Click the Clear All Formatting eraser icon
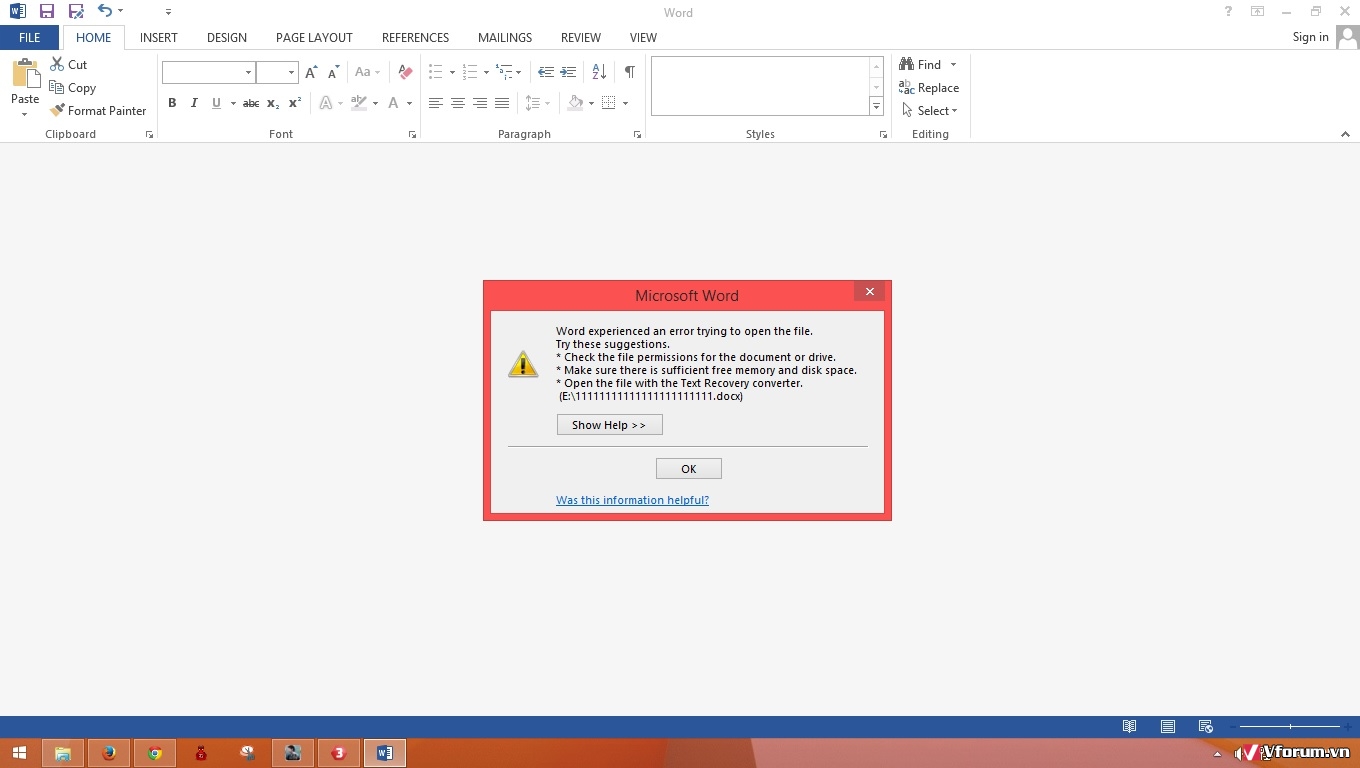 [x=405, y=72]
